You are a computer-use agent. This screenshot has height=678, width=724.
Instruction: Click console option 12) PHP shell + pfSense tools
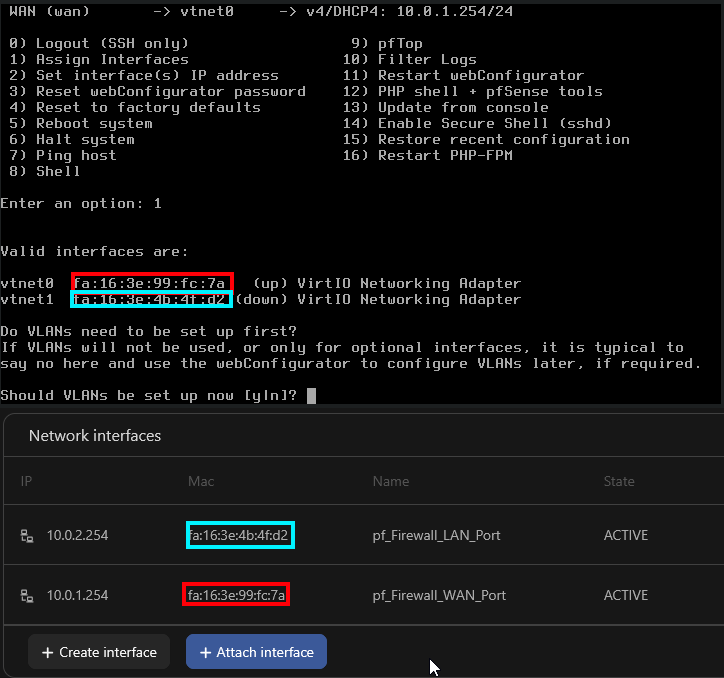pyautogui.click(x=473, y=91)
